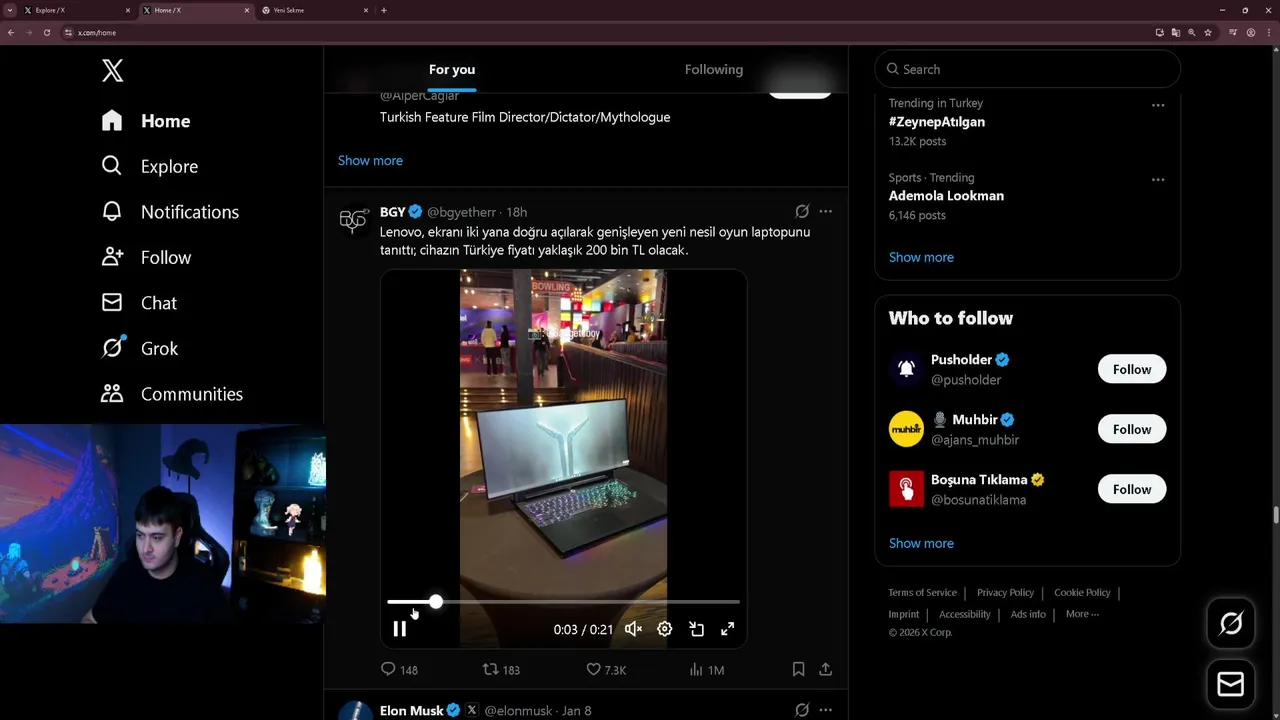Open more options for #ZeynepAtılgan trend
The width and height of the screenshot is (1280, 720).
1158,105
